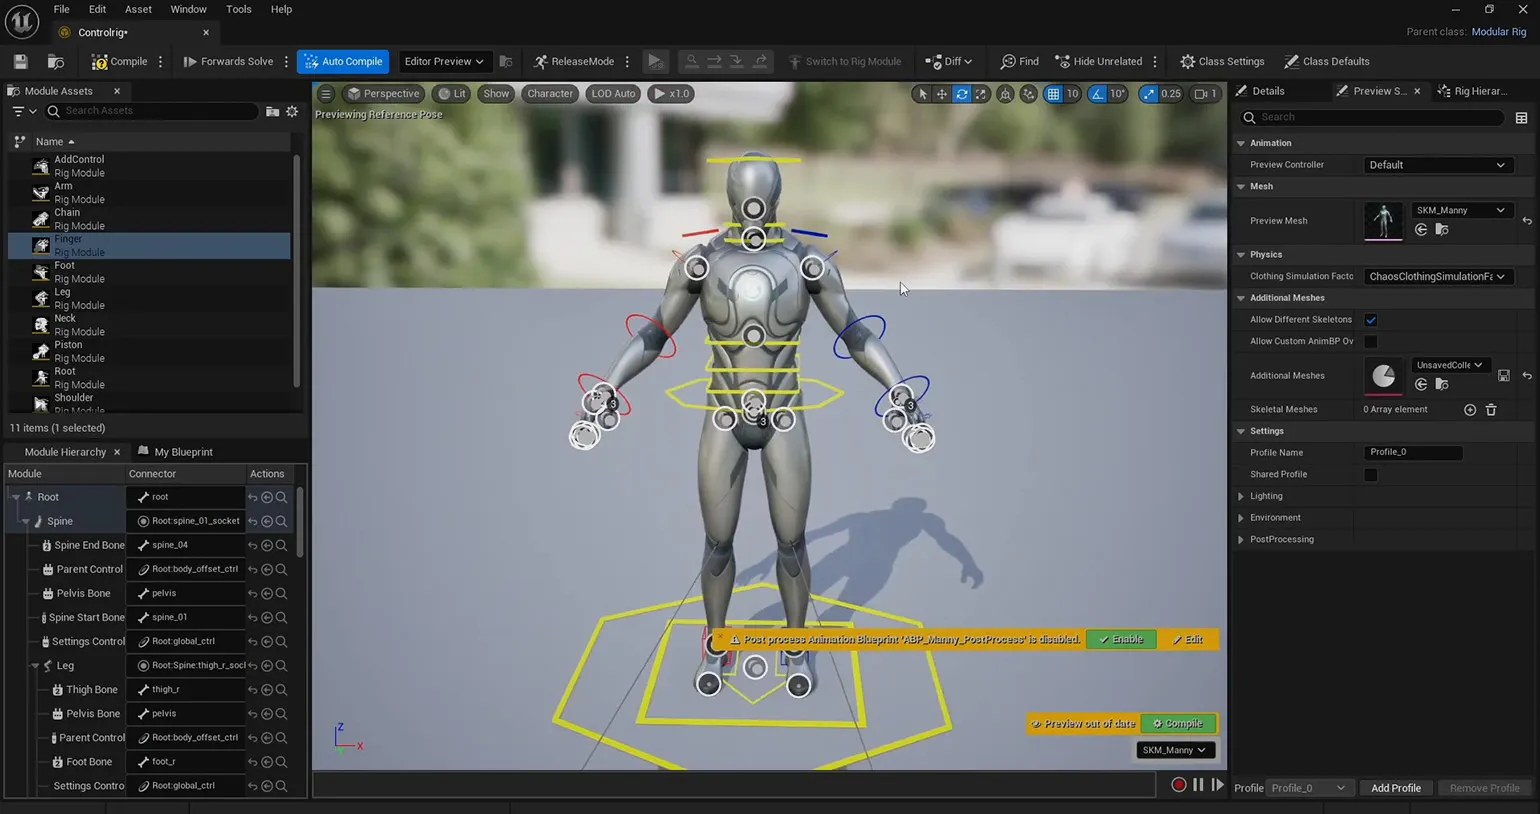Click the green Enable button in warning

1120,639
